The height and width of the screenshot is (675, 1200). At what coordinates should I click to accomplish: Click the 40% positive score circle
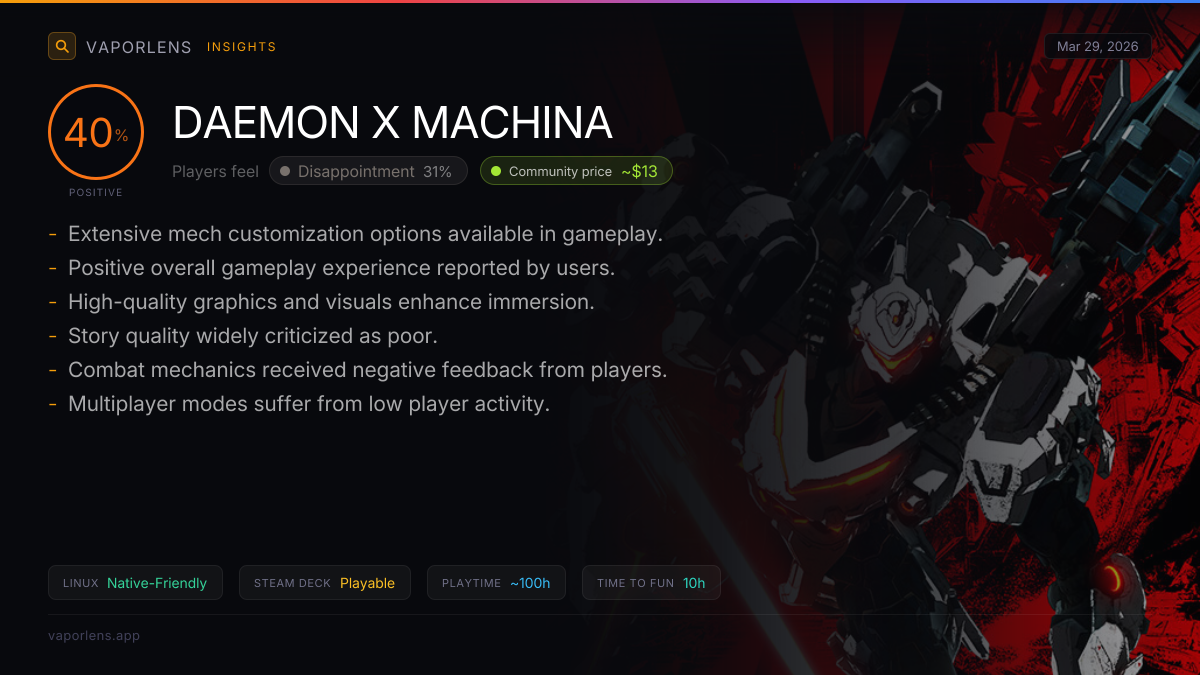pyautogui.click(x=96, y=132)
